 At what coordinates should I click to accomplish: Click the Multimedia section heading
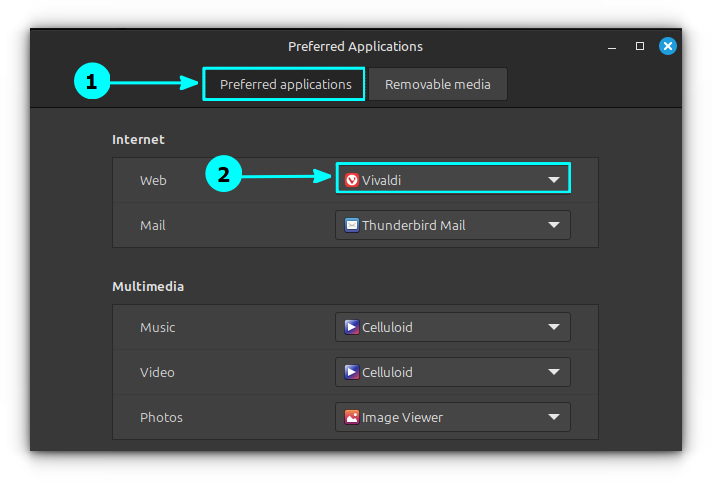[148, 286]
